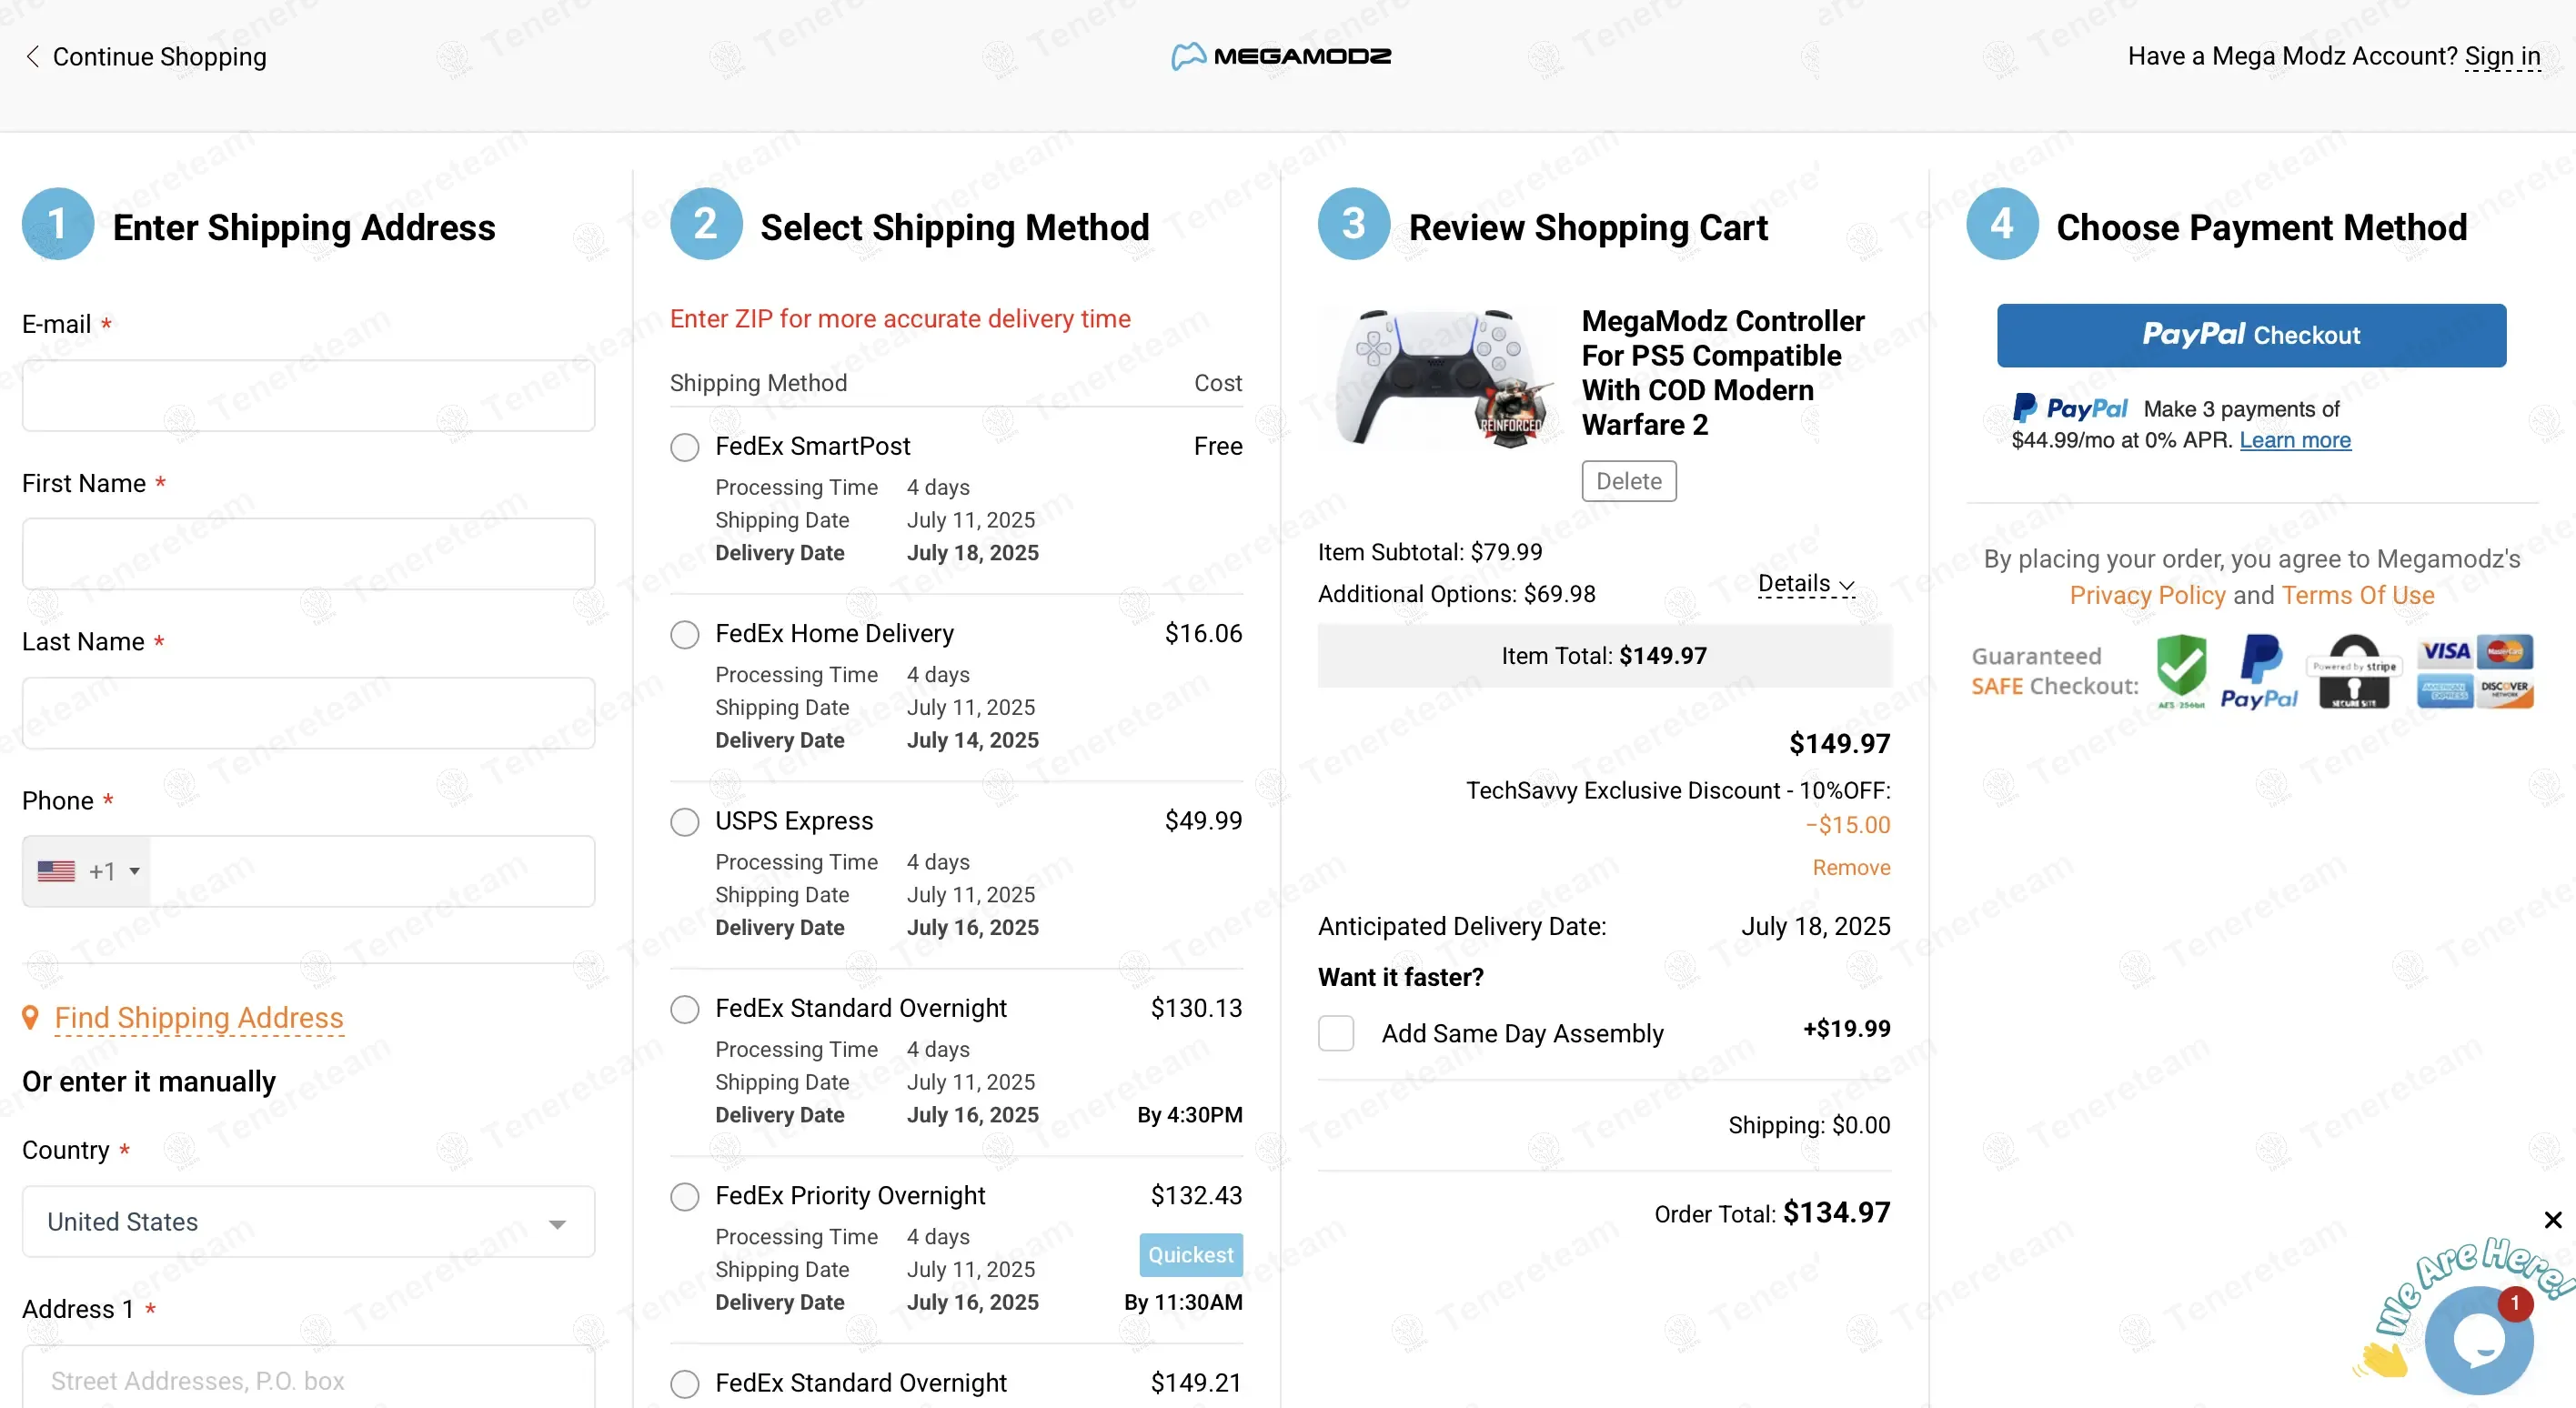Viewport: 2576px width, 1408px height.
Task: Open the Country dropdown
Action: (308, 1222)
